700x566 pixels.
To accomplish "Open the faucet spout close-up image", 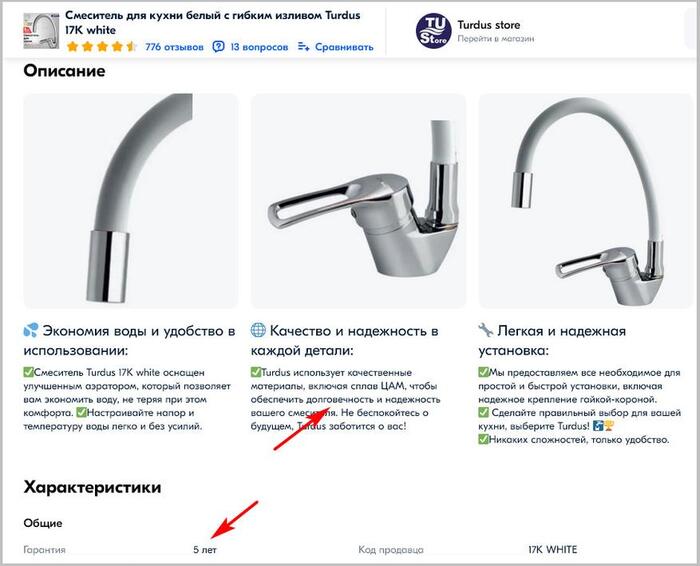I will [131, 200].
